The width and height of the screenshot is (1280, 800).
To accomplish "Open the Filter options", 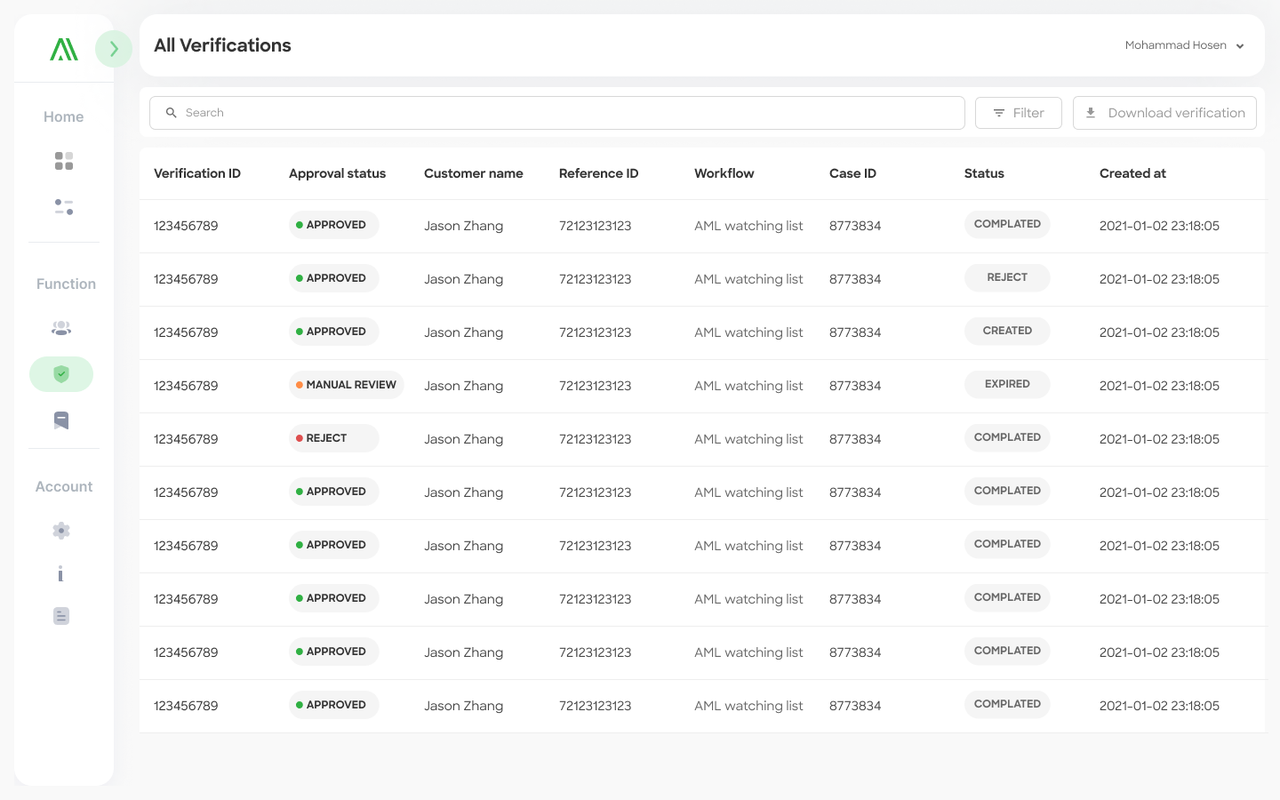I will click(x=1018, y=113).
